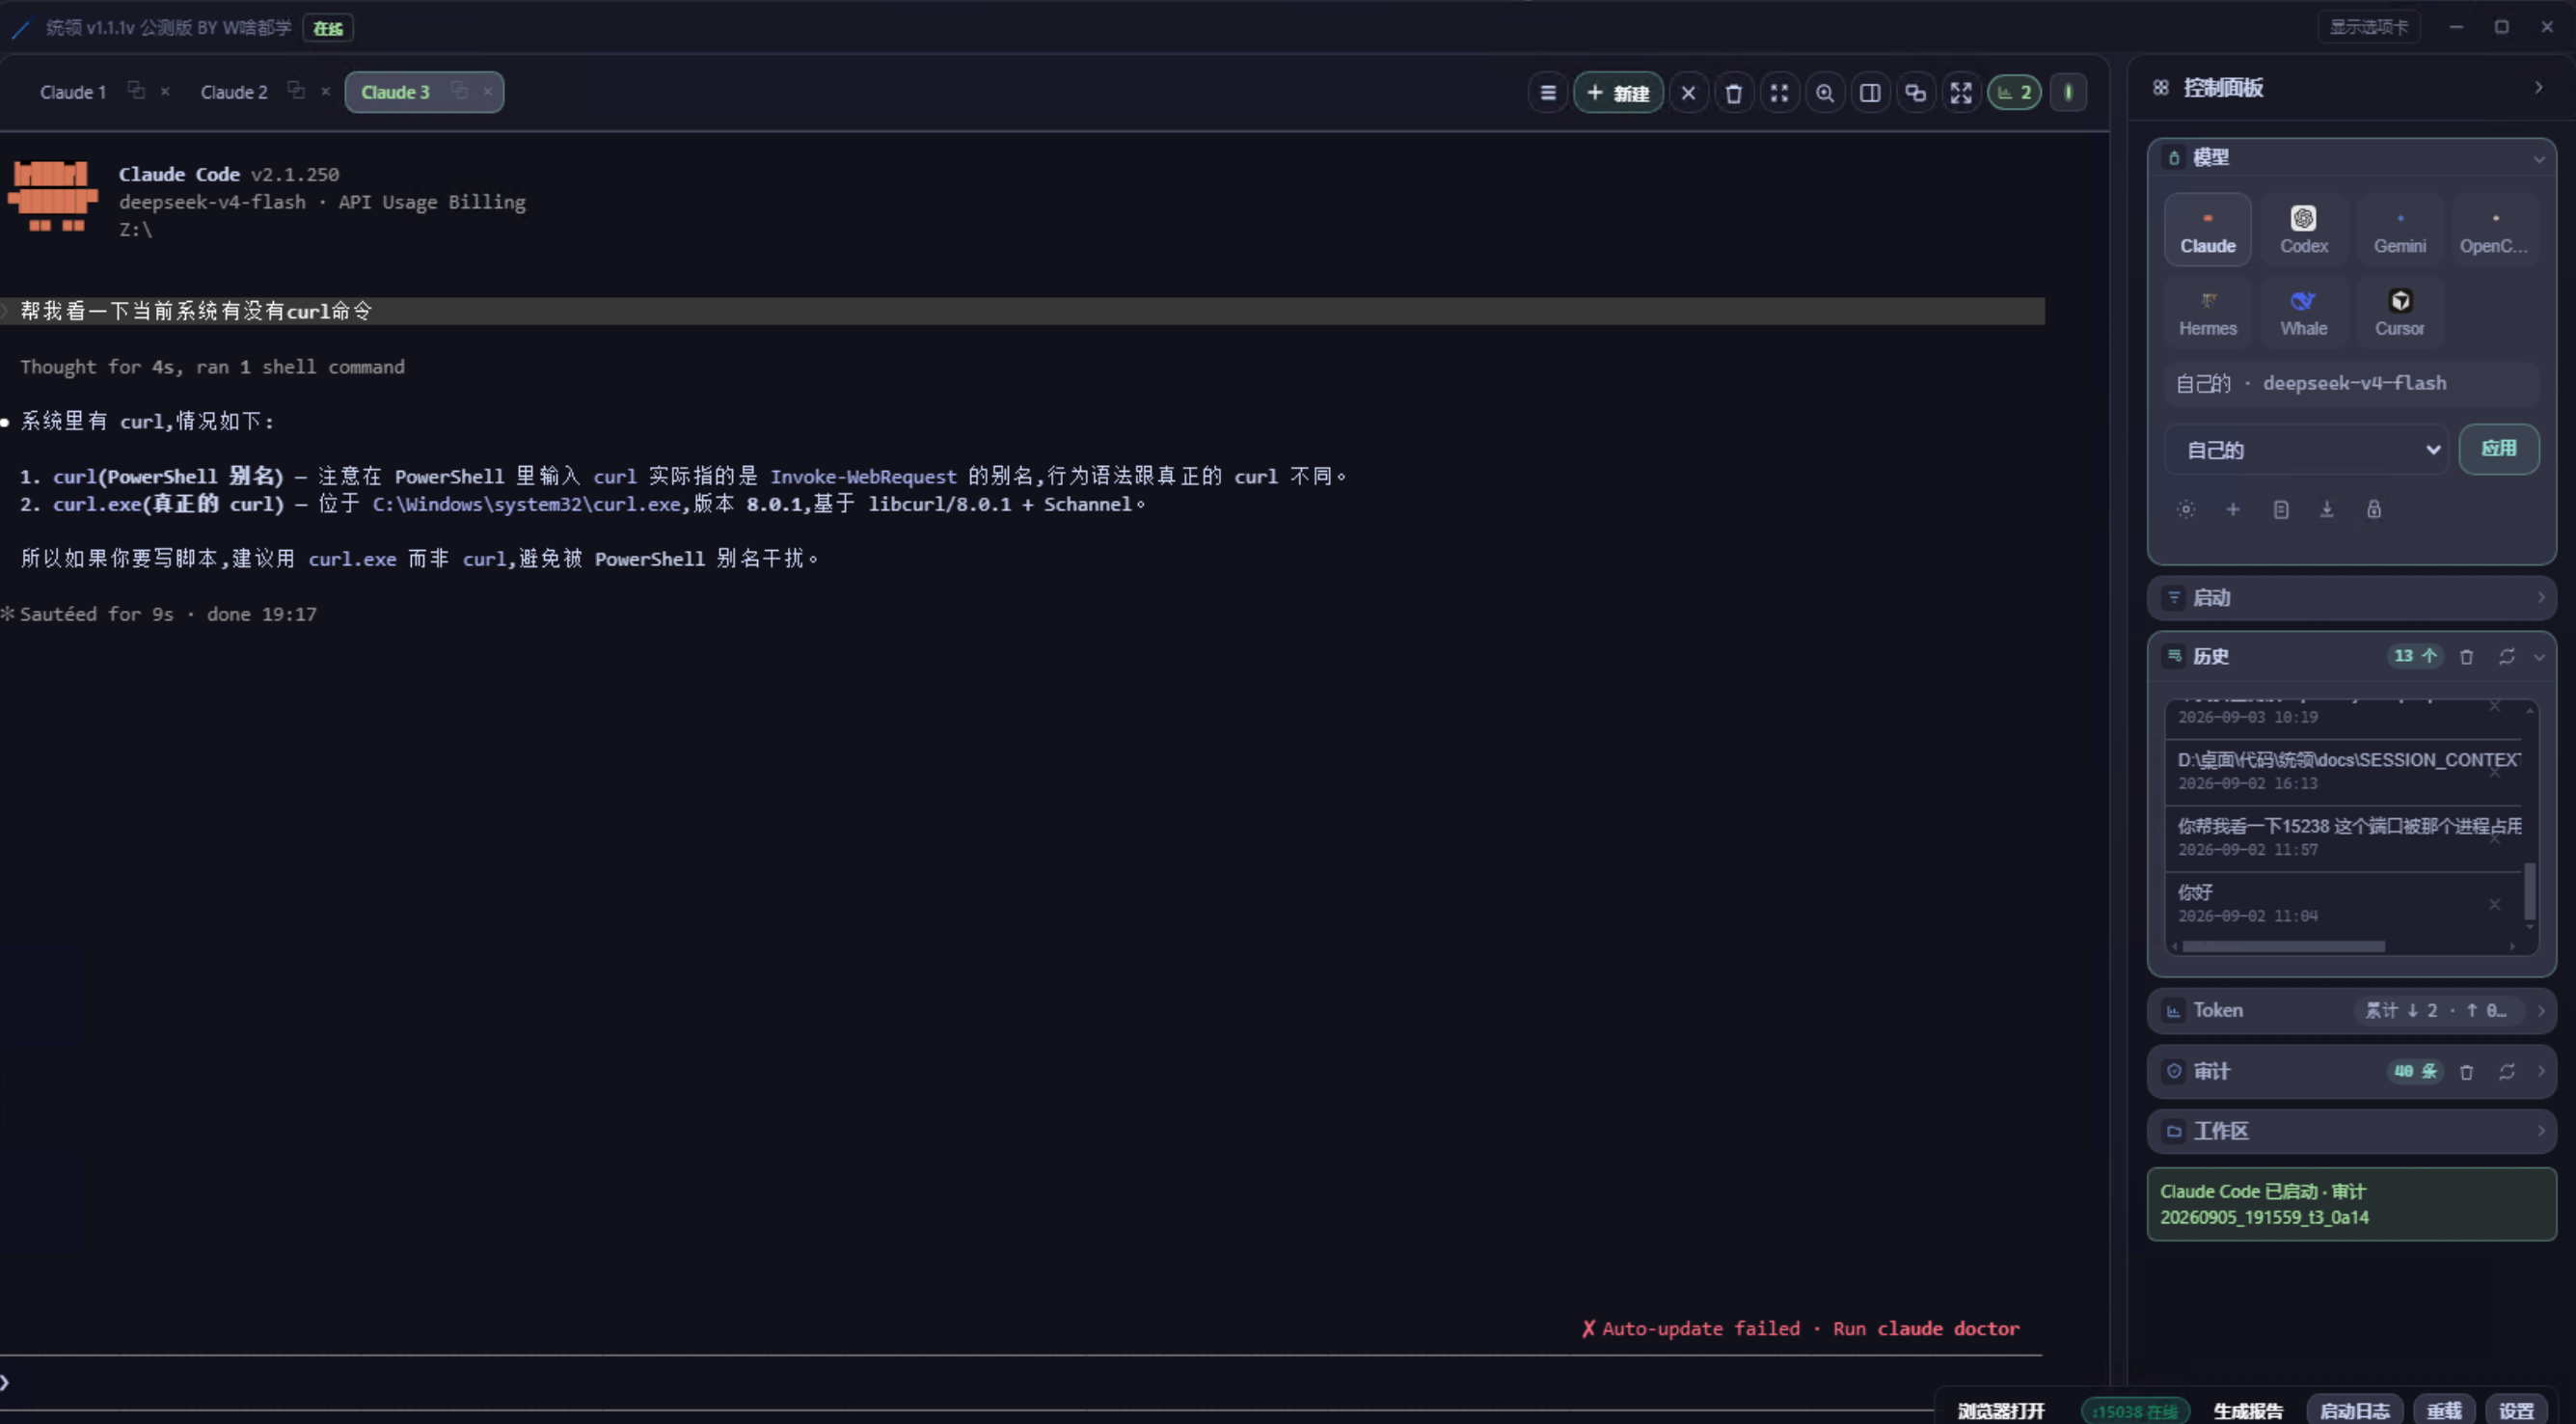Select the Gemini model tile
Screen dimensions: 2576x1424
(x=2399, y=229)
